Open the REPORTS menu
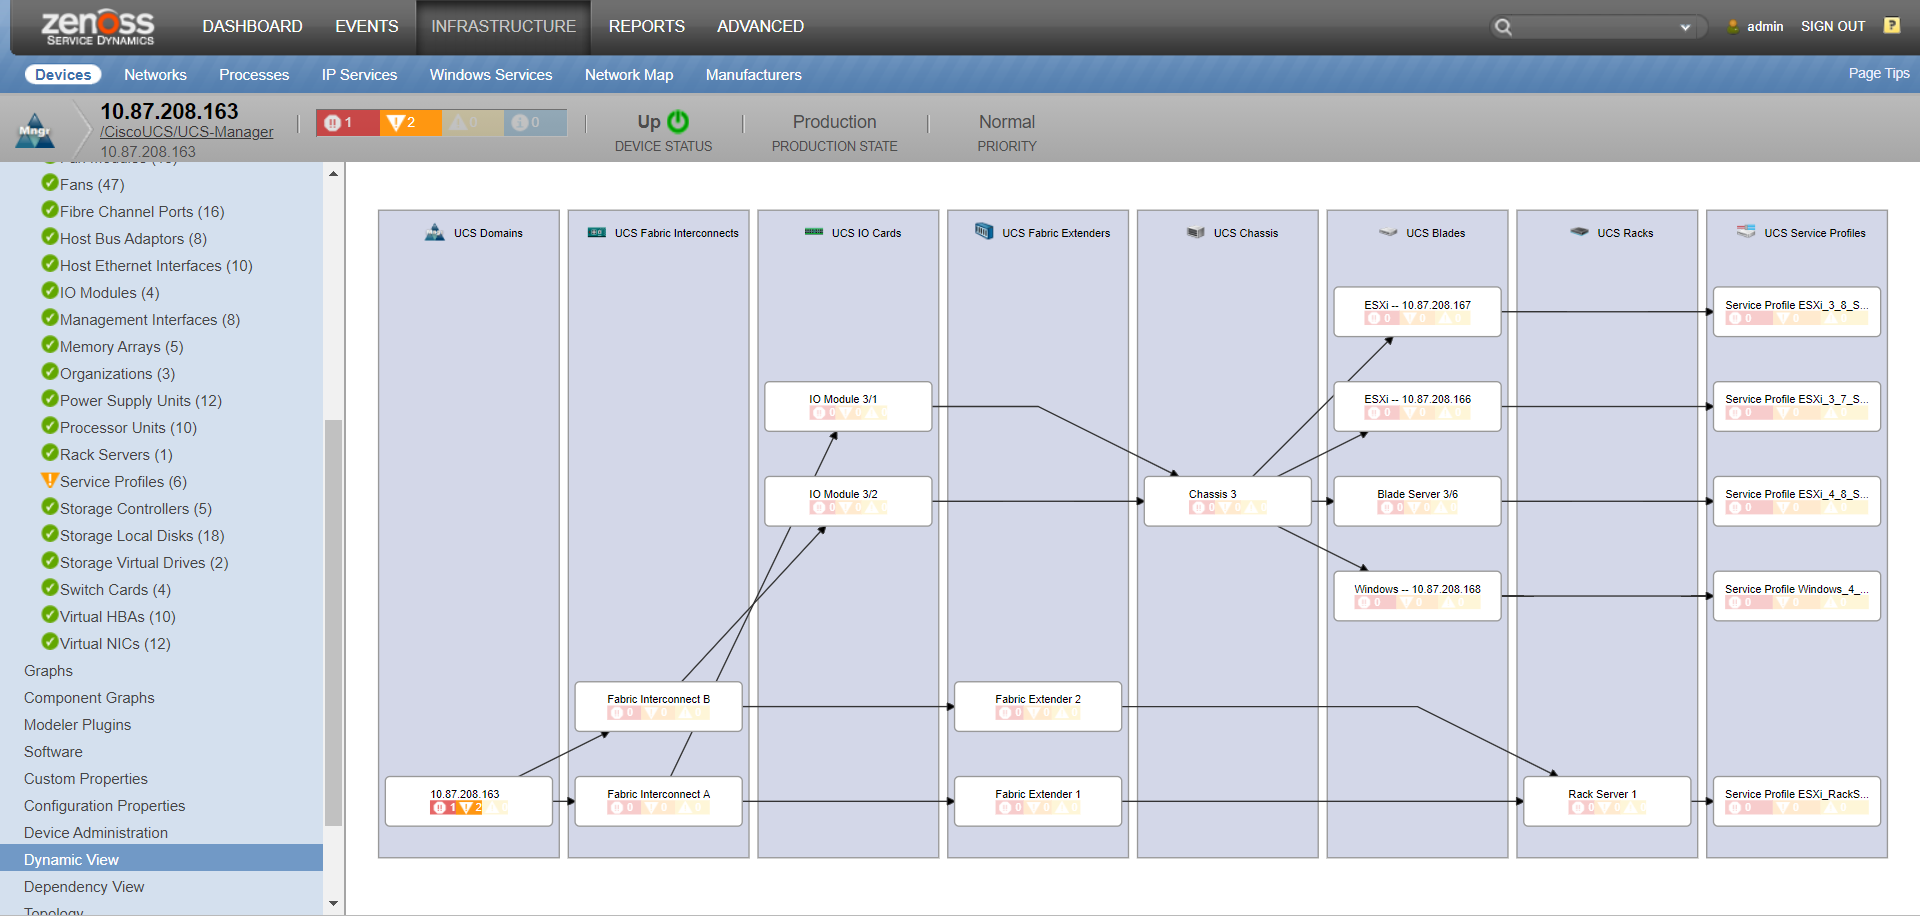 tap(646, 27)
